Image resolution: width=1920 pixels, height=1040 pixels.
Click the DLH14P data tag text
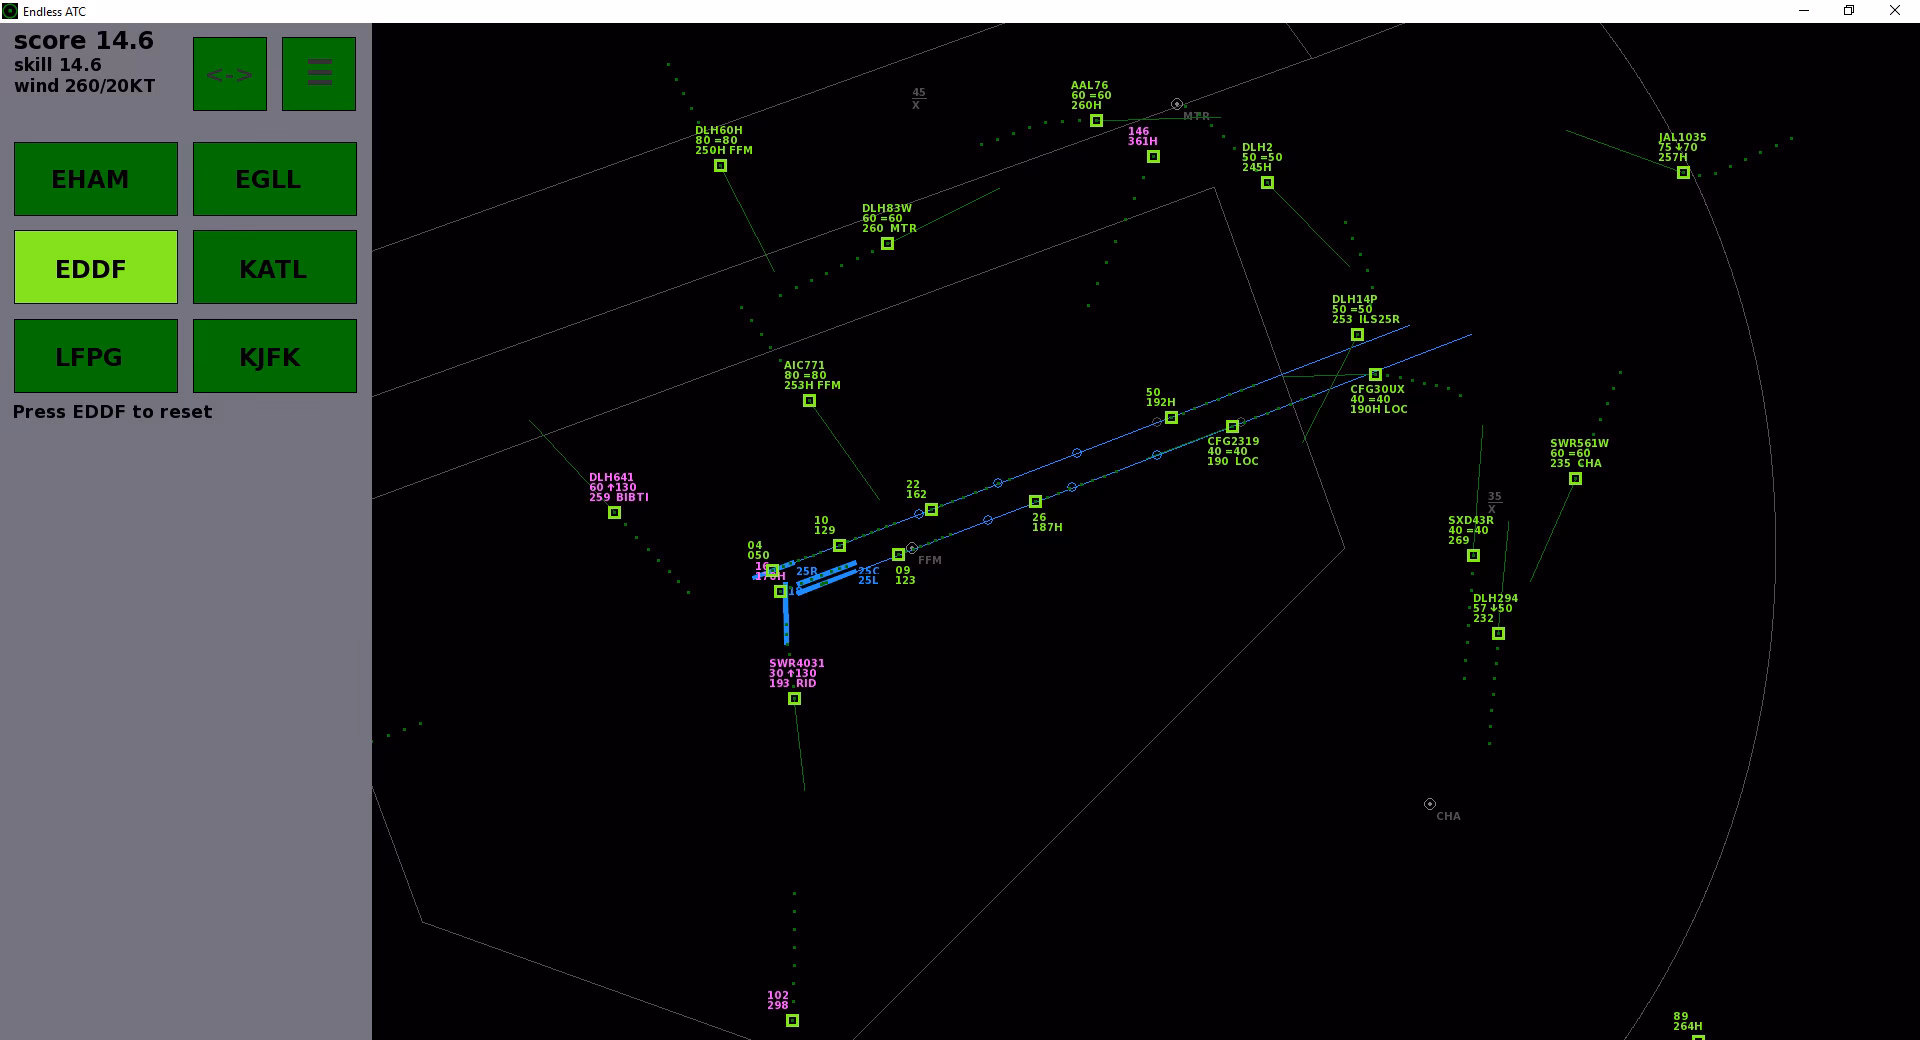[1365, 310]
